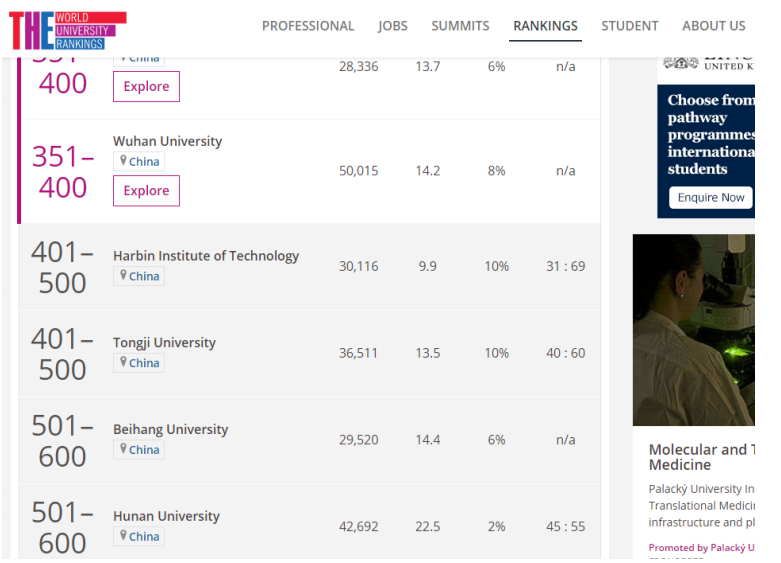781x563 pixels.
Task: Click the 22.5 value in Hunan row
Action: point(427,527)
